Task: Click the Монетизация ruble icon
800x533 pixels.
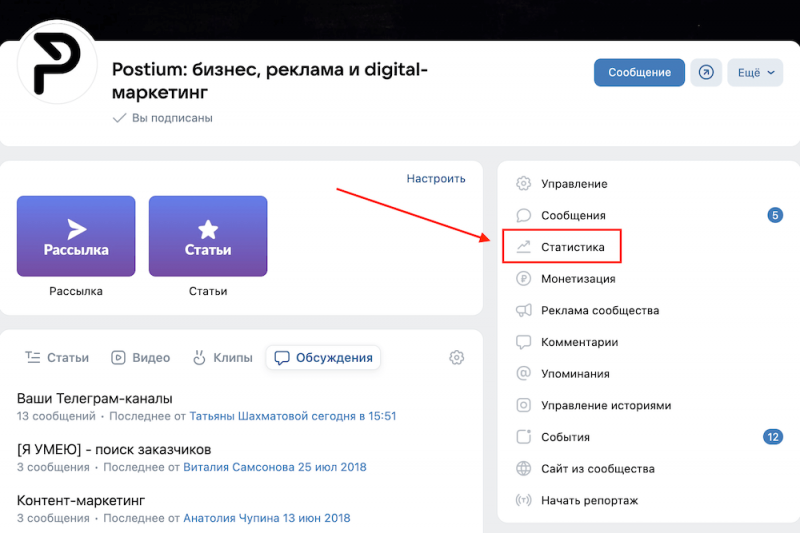Action: (x=523, y=279)
